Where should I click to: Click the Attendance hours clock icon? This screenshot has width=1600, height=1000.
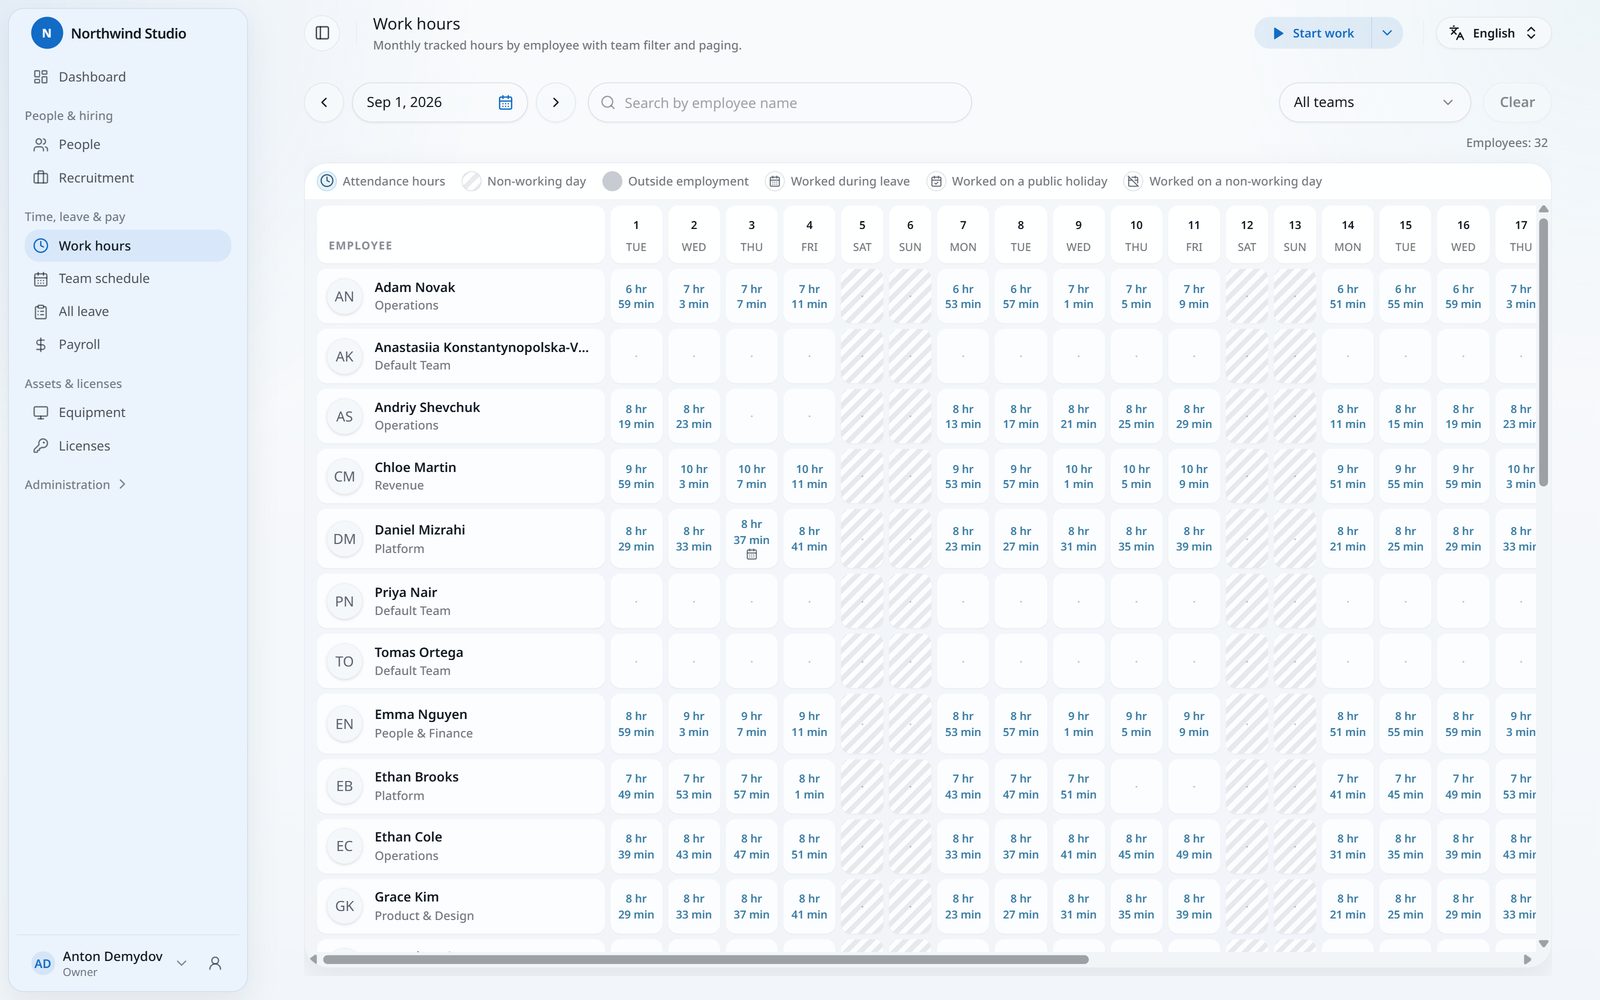point(327,181)
